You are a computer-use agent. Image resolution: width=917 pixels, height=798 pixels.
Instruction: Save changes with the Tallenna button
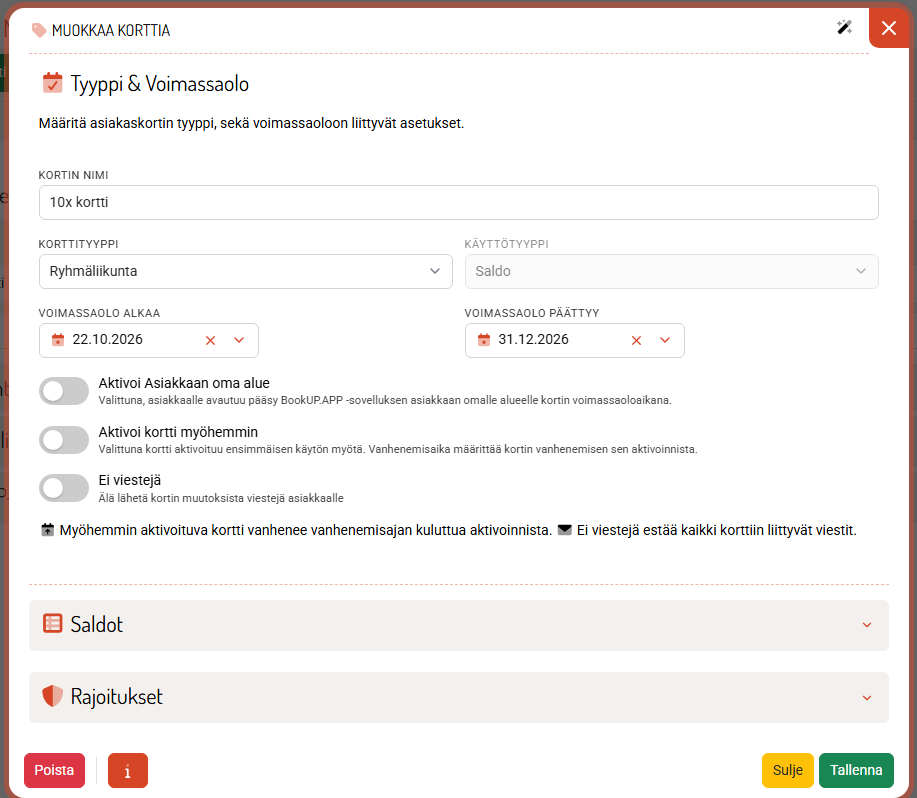856,771
